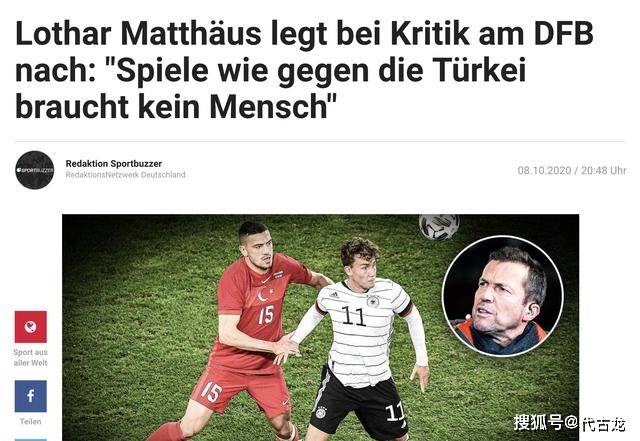
Task: Click the Teilen label under the Facebook icon
Action: [x=31, y=421]
